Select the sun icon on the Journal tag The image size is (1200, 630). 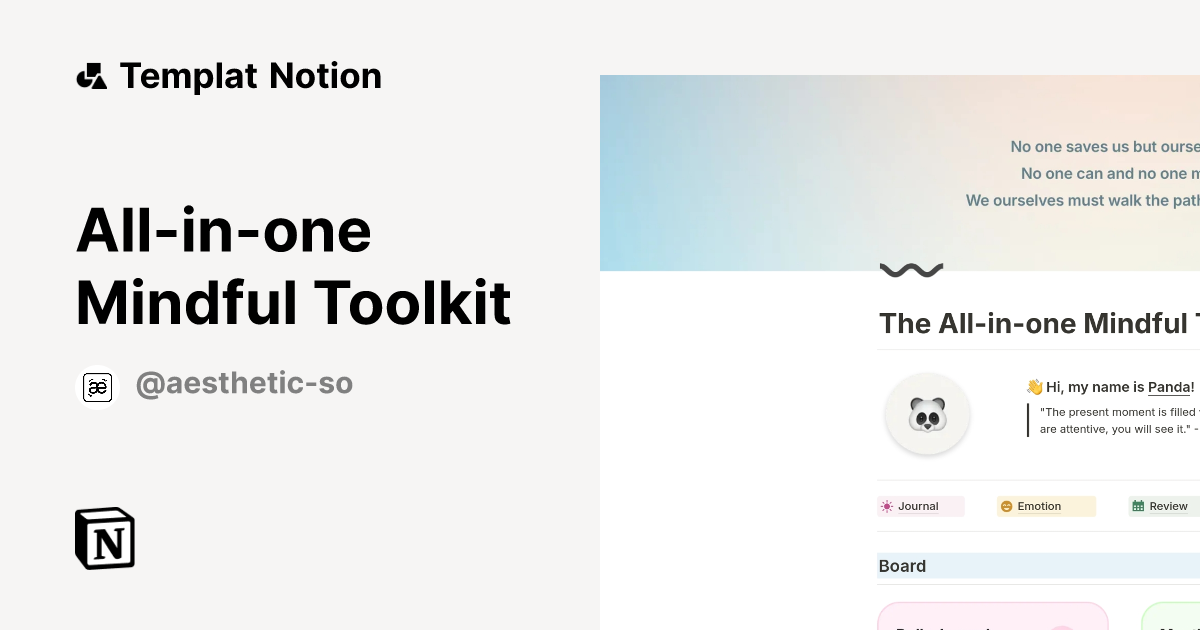point(887,506)
